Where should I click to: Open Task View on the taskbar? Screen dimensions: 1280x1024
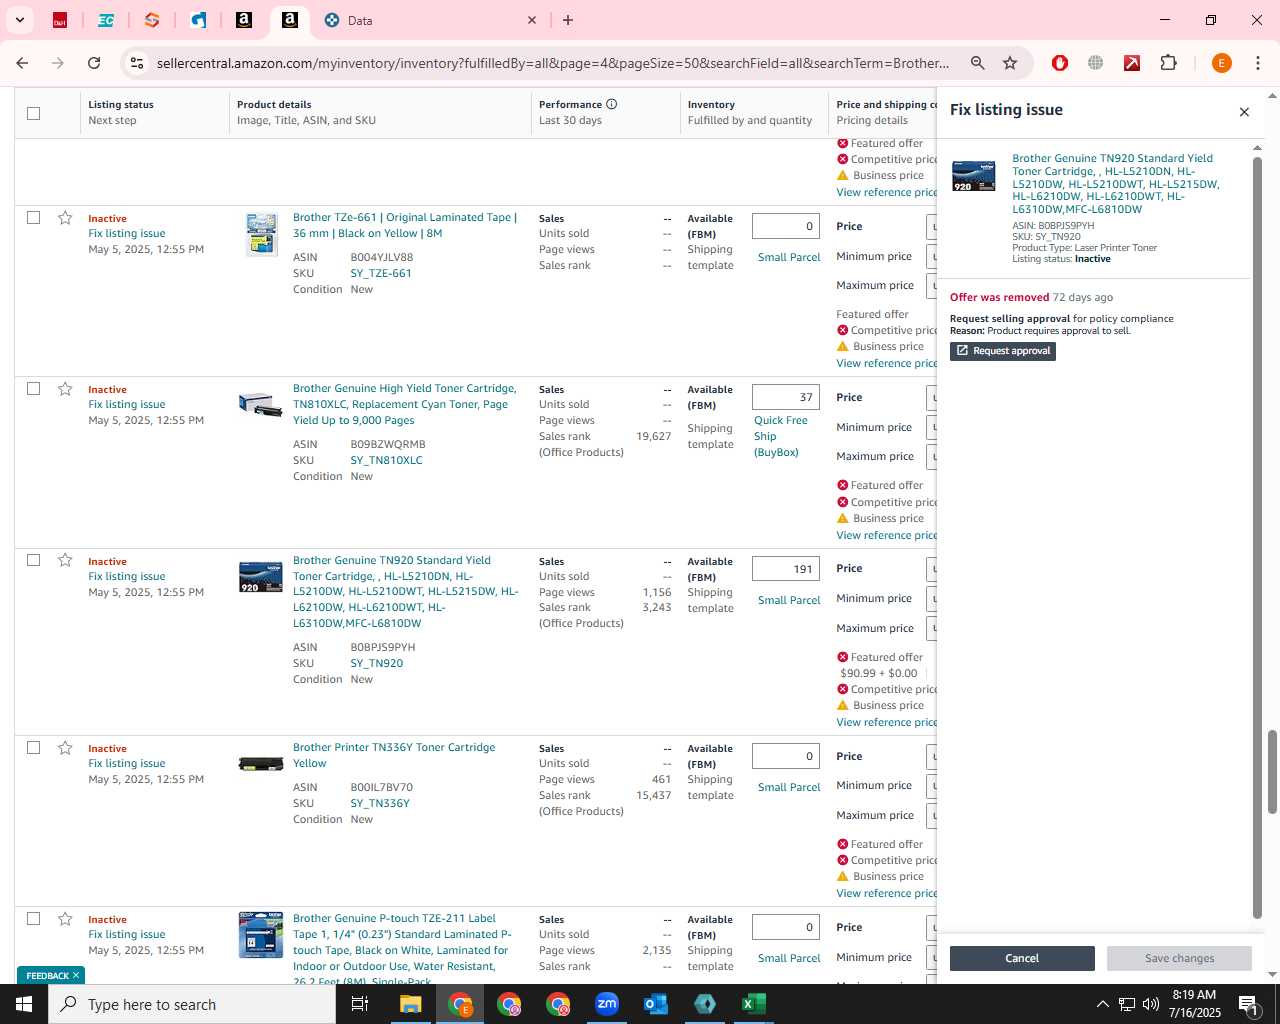[360, 1004]
